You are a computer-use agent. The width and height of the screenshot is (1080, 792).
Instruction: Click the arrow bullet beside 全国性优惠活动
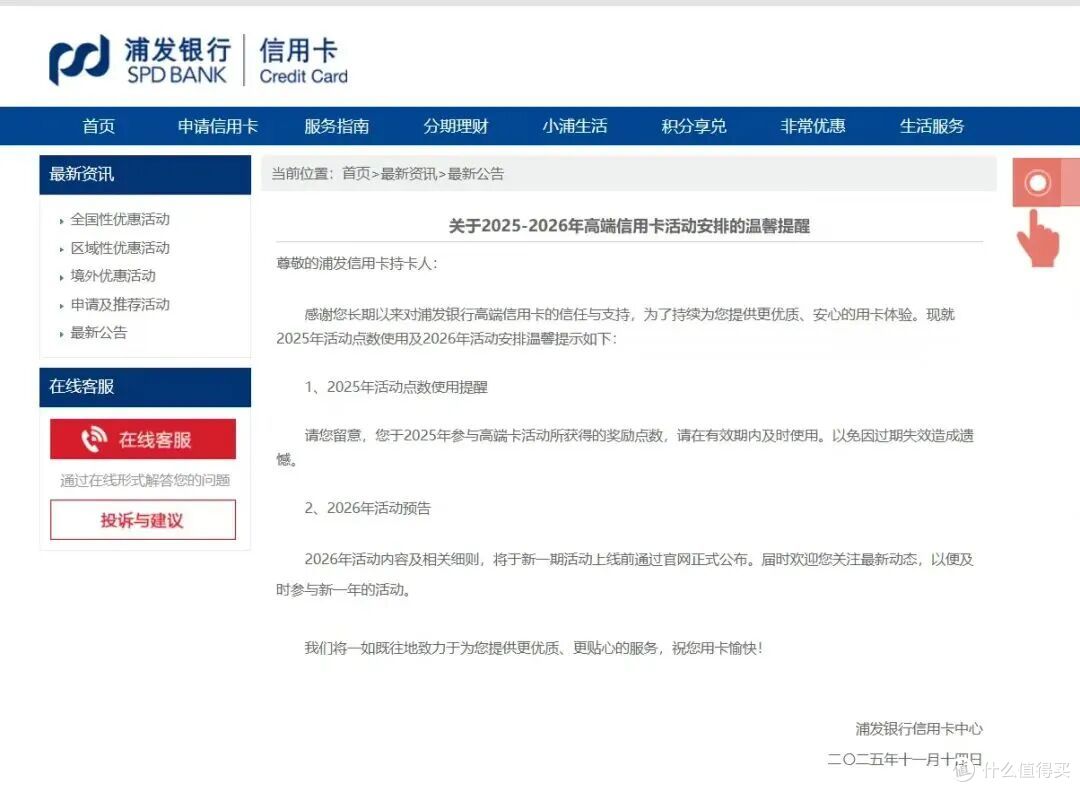point(61,221)
